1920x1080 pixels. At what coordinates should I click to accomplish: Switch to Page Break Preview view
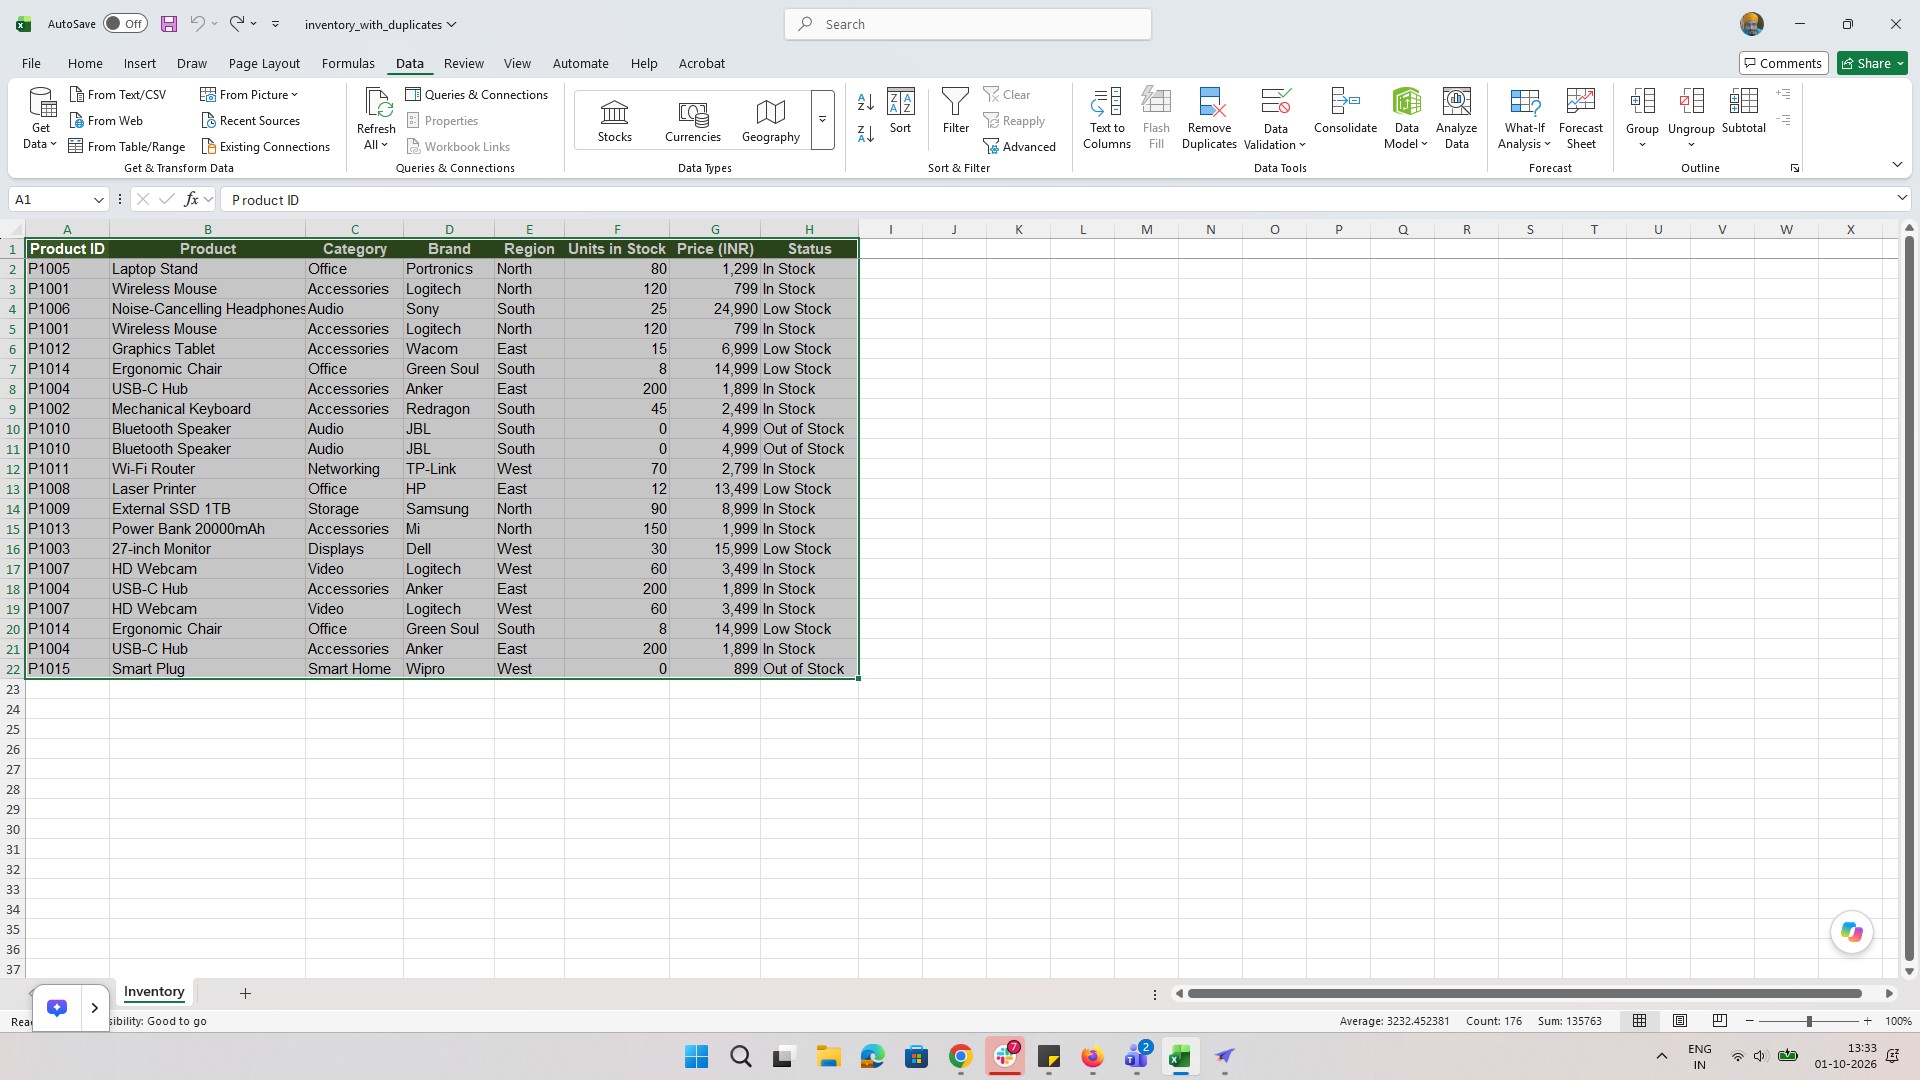coord(1720,1021)
